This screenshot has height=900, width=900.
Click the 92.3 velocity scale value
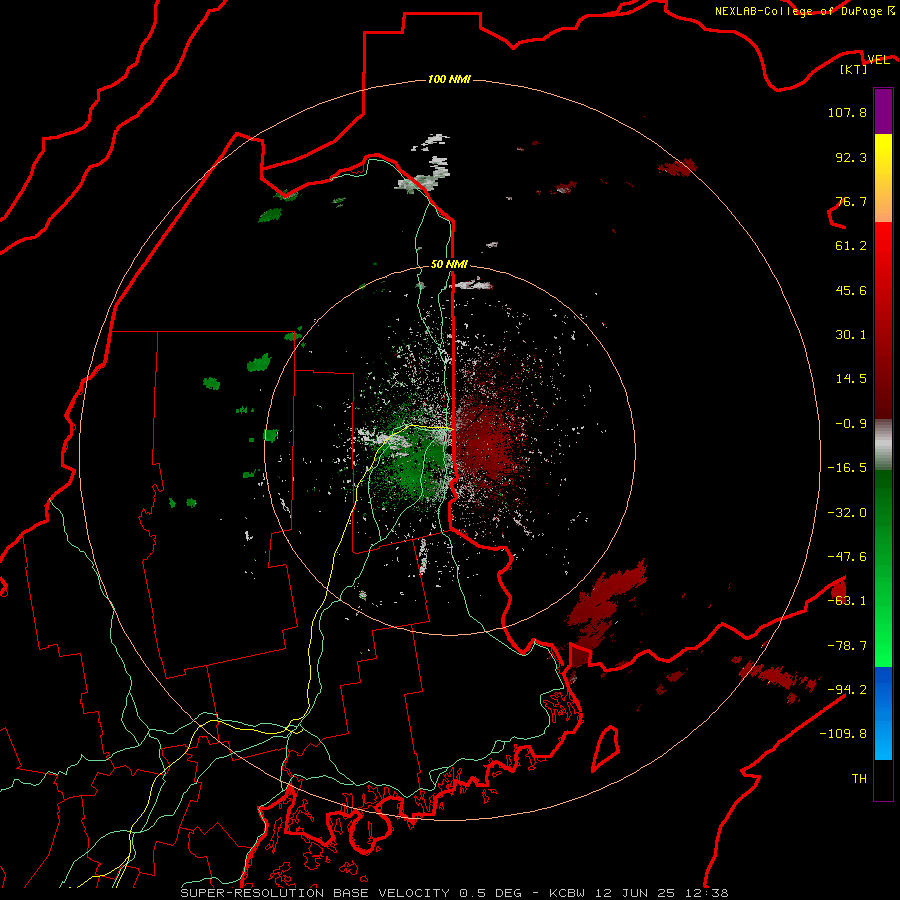click(x=851, y=157)
